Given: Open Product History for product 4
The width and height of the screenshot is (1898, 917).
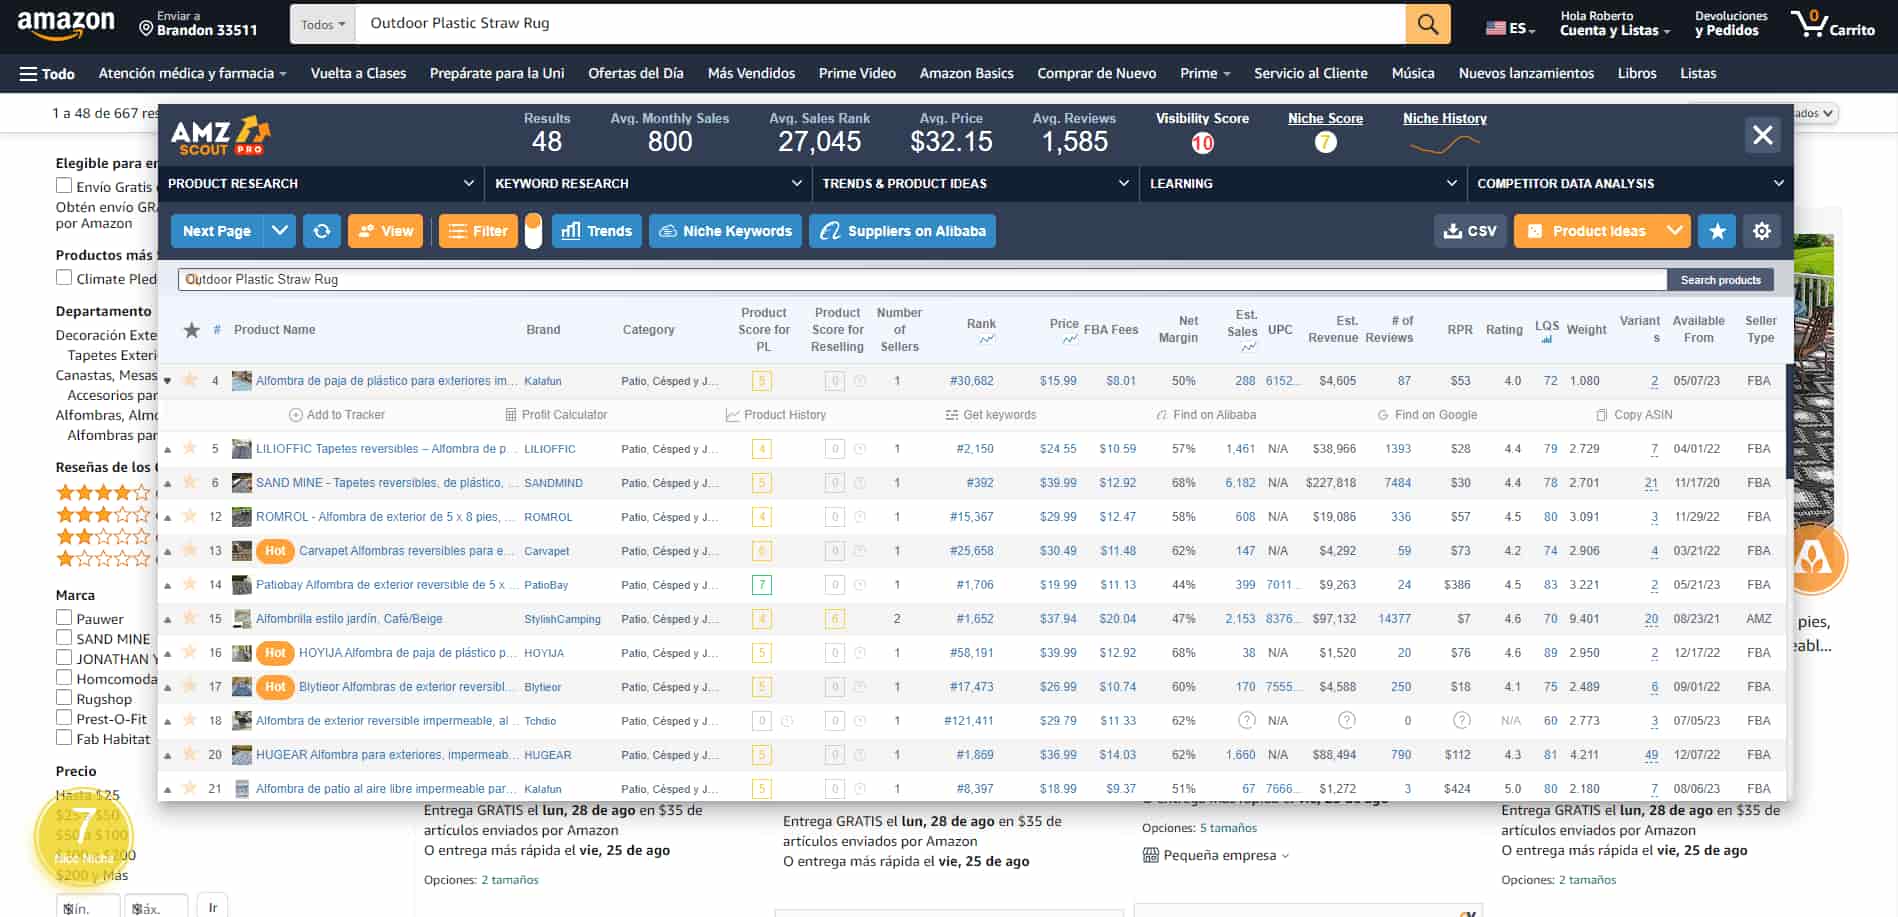Looking at the screenshot, I should [x=776, y=415].
